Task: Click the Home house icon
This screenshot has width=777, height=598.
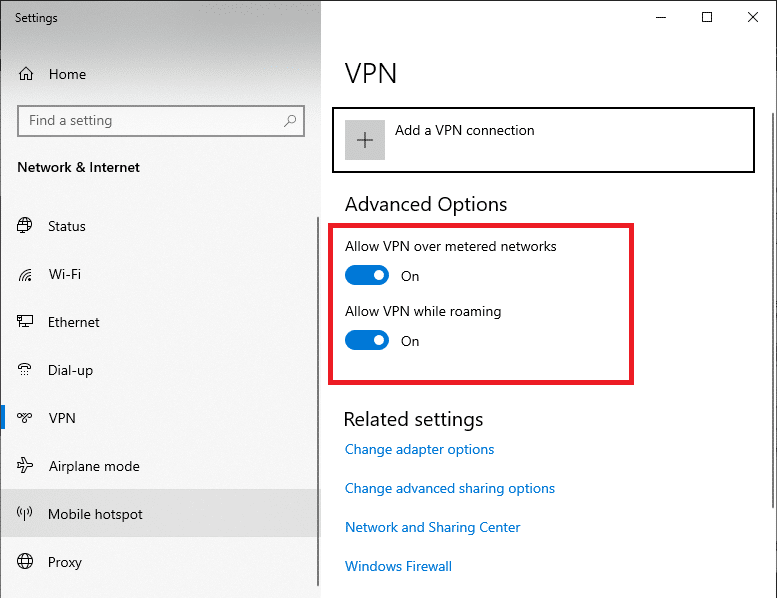Action: [26, 74]
